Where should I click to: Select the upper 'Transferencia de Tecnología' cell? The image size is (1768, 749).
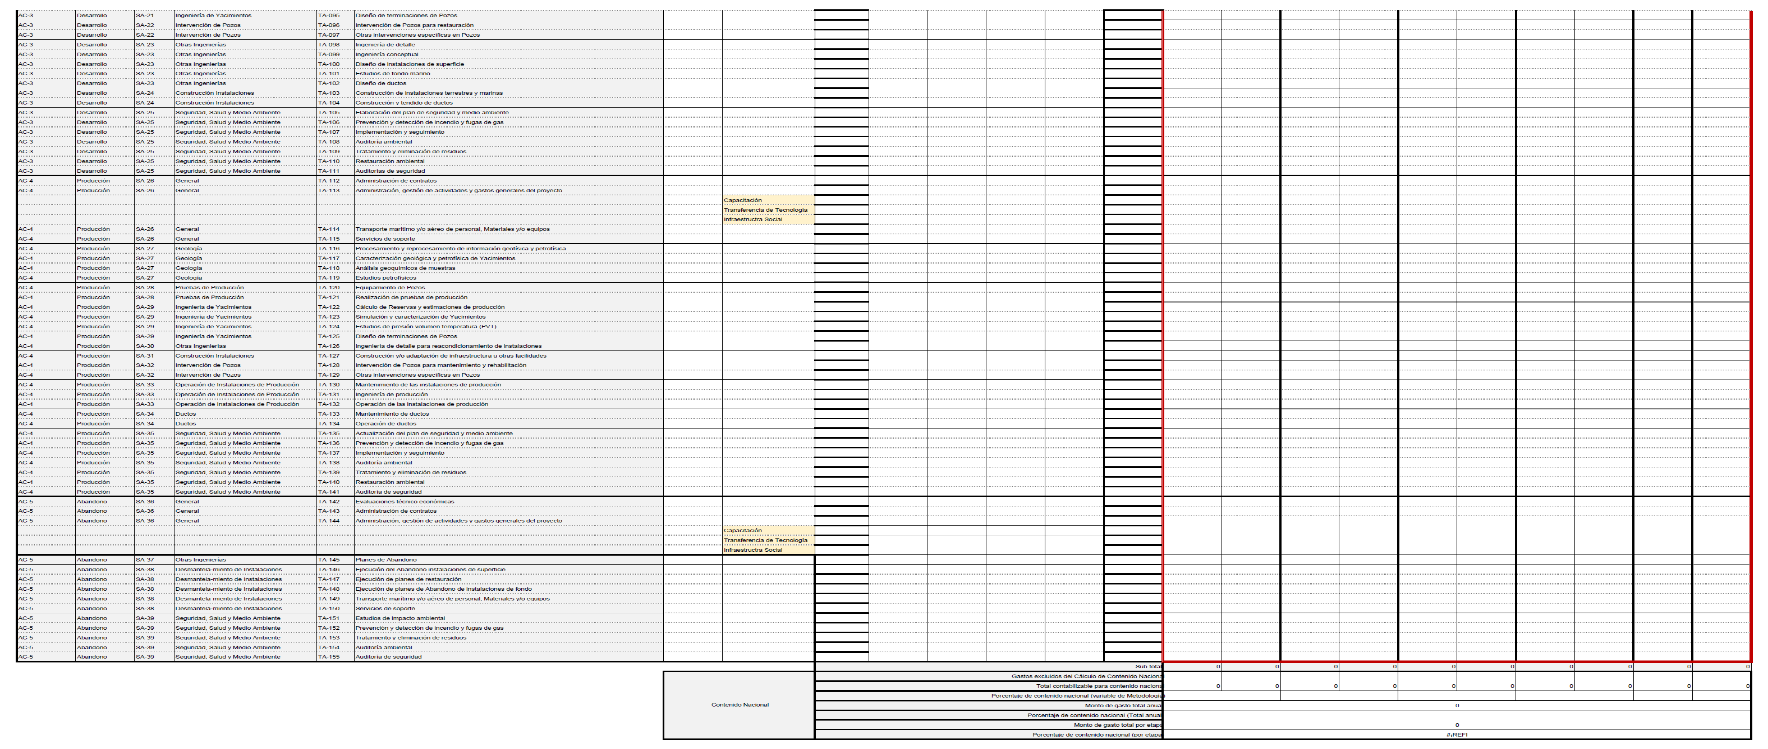tap(766, 210)
